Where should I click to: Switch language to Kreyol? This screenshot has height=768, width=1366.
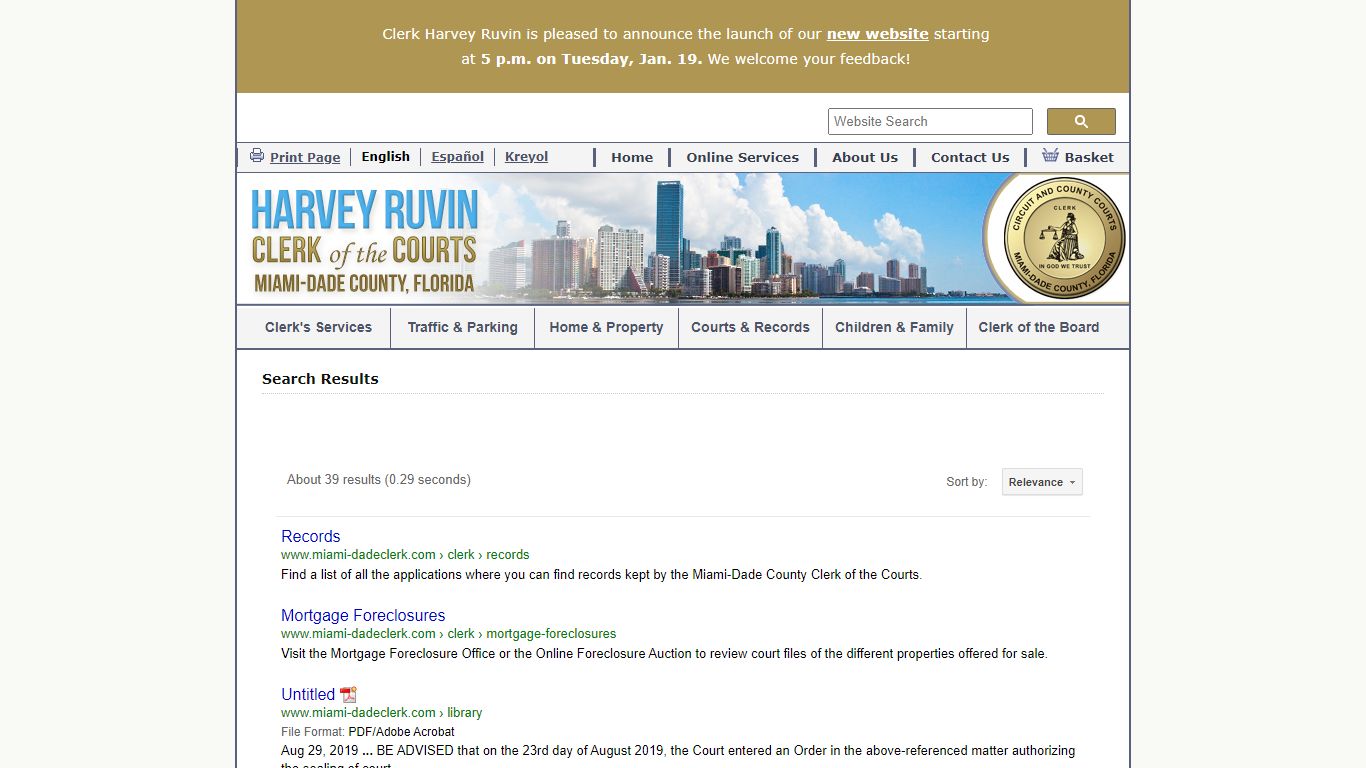pyautogui.click(x=526, y=156)
